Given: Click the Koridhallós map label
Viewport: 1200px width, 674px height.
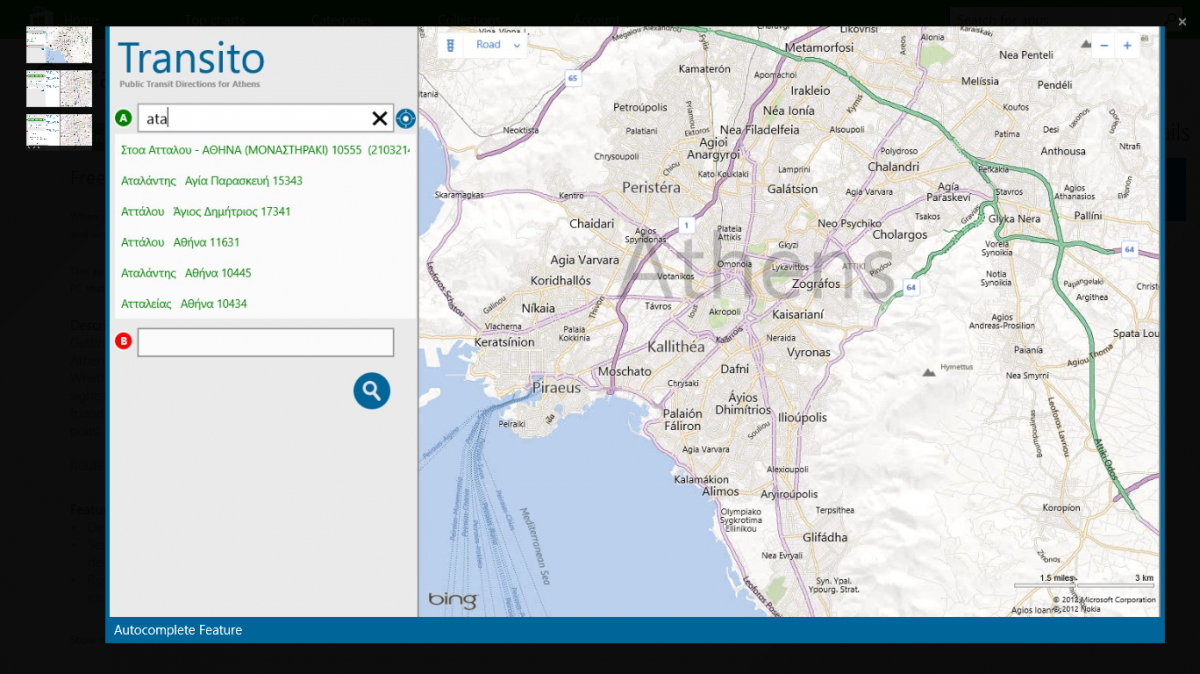Looking at the screenshot, I should click(x=561, y=281).
